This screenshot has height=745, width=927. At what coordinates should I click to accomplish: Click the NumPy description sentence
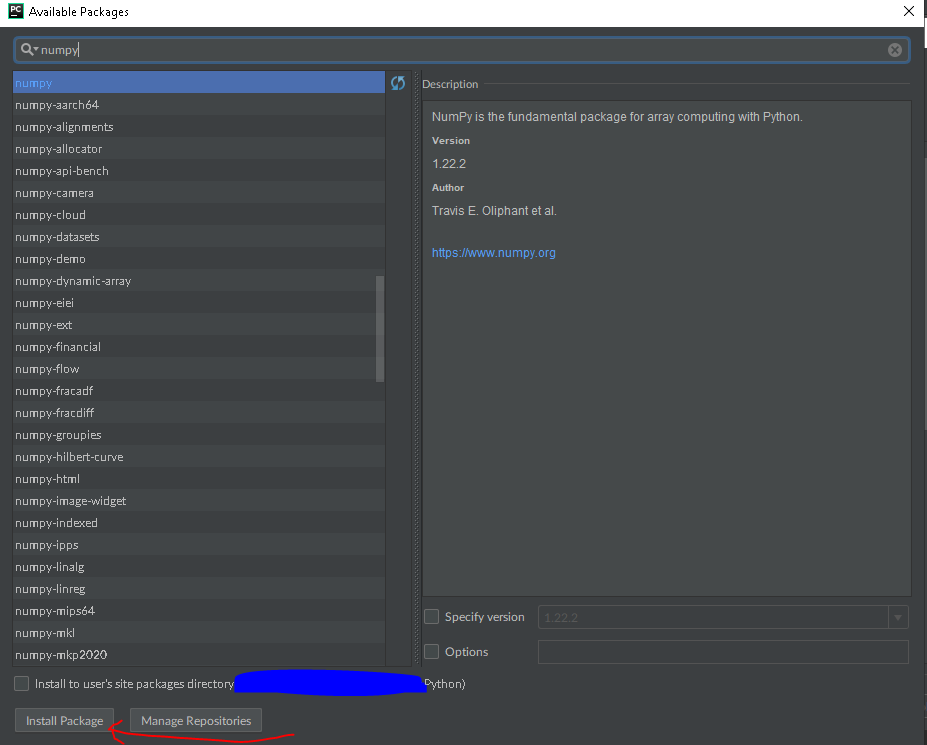click(617, 116)
